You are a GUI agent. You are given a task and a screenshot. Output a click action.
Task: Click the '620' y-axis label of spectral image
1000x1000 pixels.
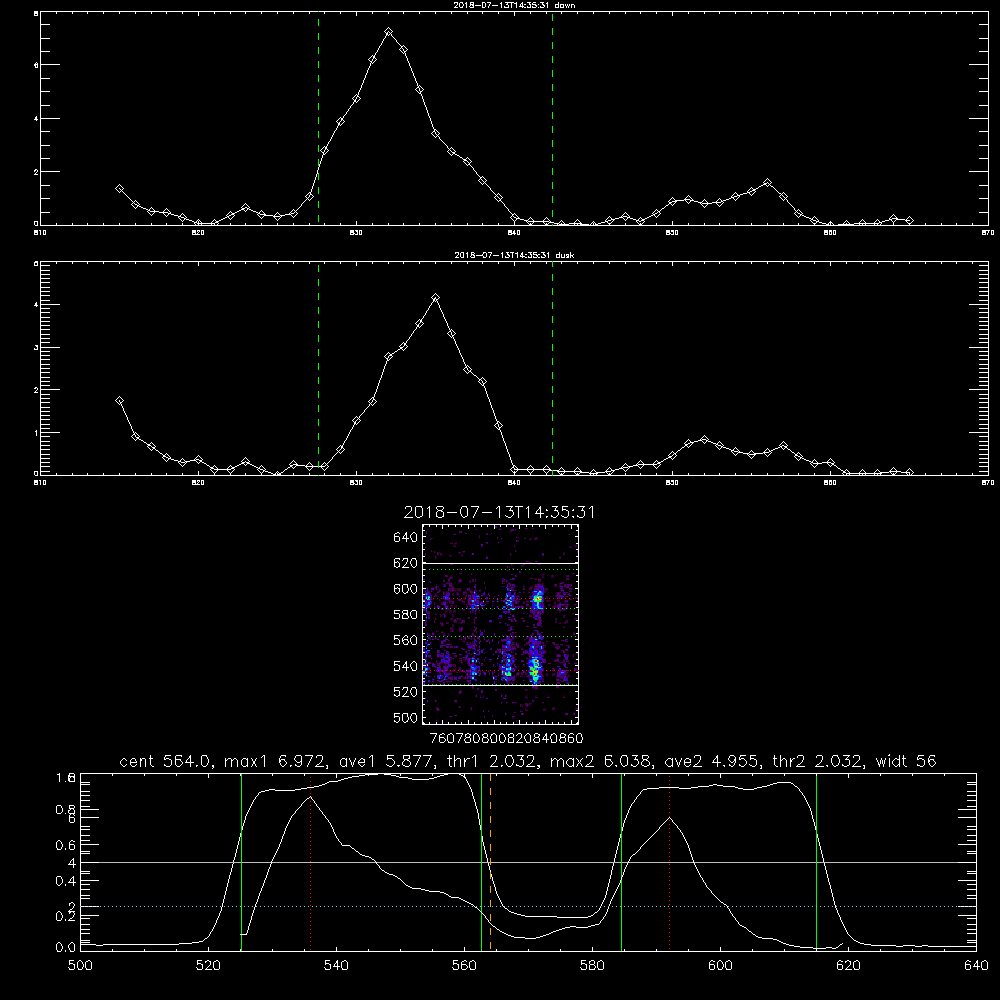(406, 563)
